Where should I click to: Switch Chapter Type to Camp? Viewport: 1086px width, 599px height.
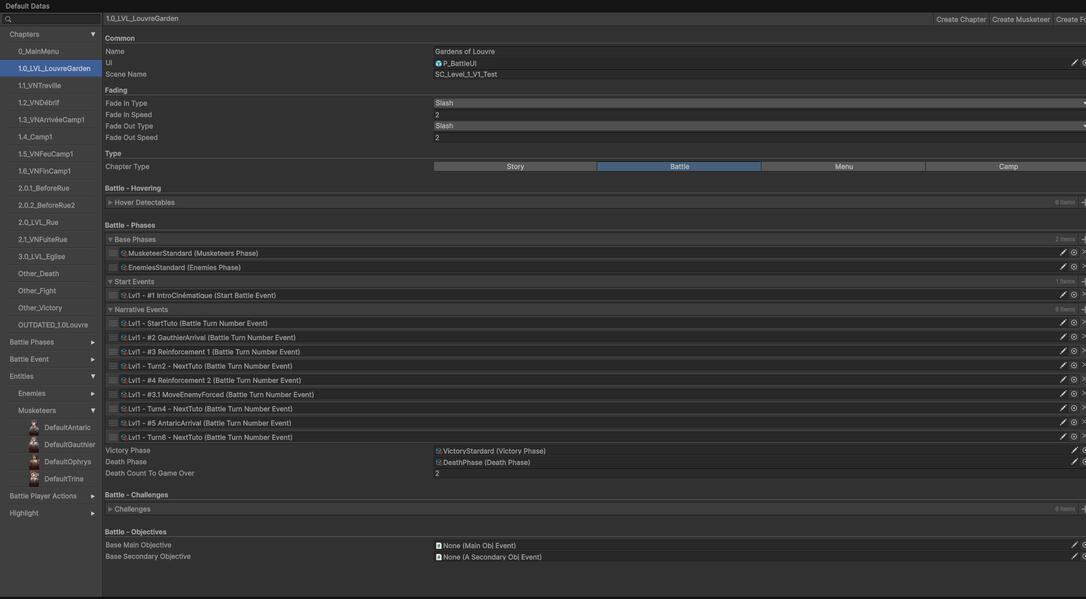pos(1007,167)
